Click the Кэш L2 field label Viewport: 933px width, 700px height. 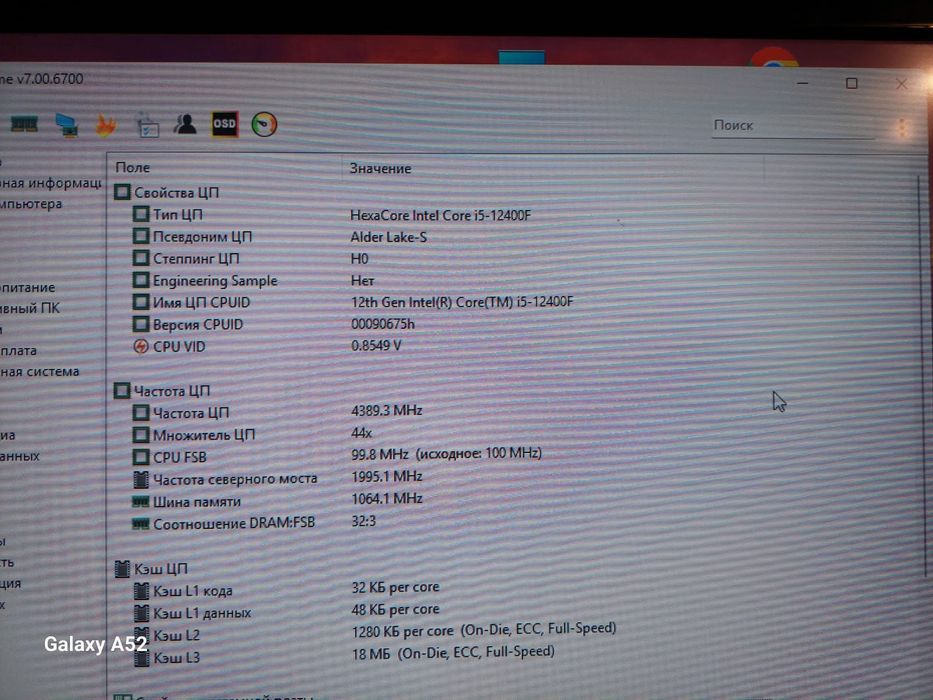click(x=177, y=635)
